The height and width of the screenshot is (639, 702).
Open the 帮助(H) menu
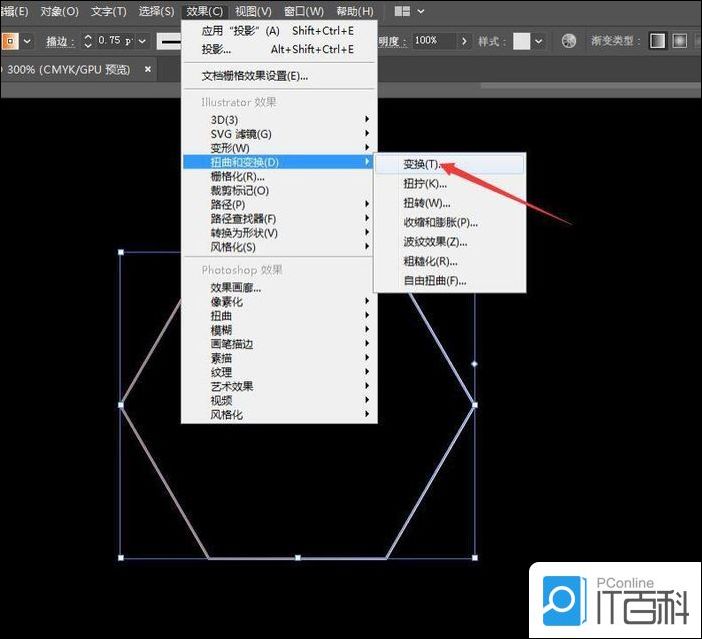pyautogui.click(x=354, y=11)
